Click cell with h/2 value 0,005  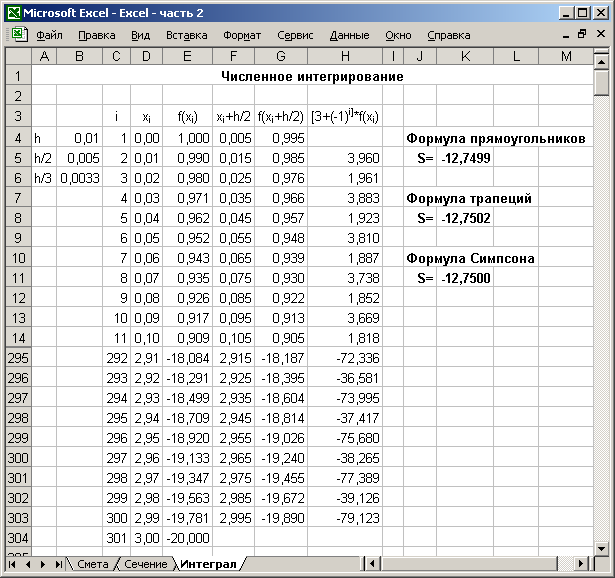click(x=80, y=158)
